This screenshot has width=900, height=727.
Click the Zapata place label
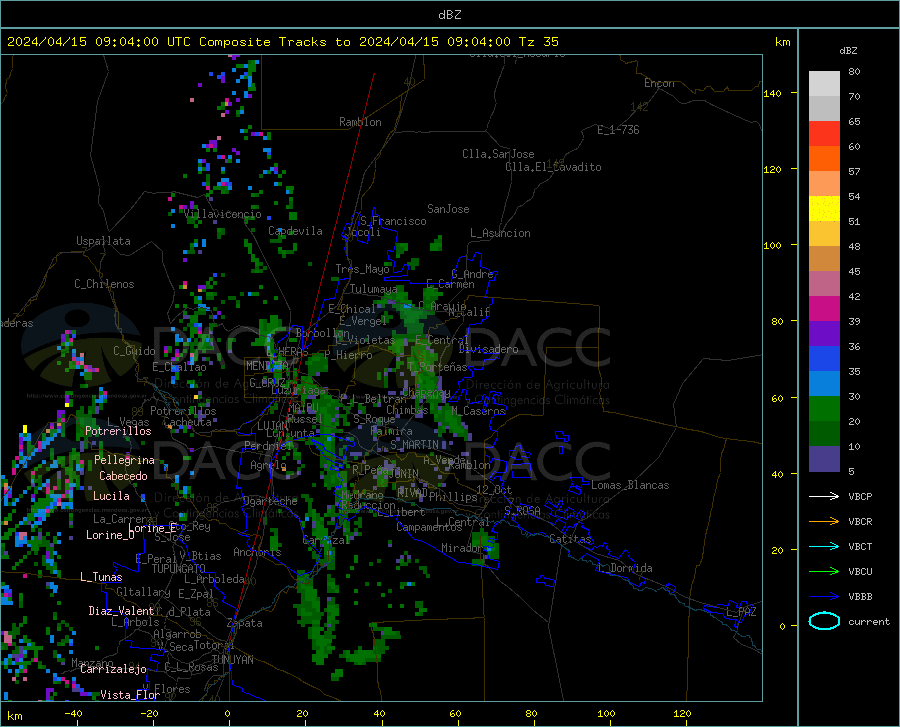[x=245, y=623]
